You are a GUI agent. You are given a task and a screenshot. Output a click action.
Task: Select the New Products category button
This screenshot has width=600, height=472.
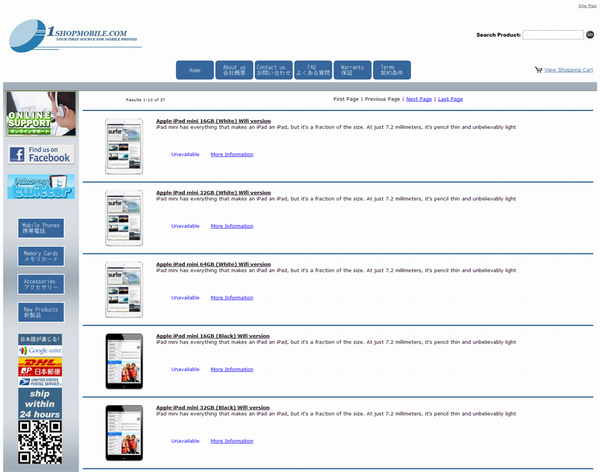pyautogui.click(x=41, y=312)
